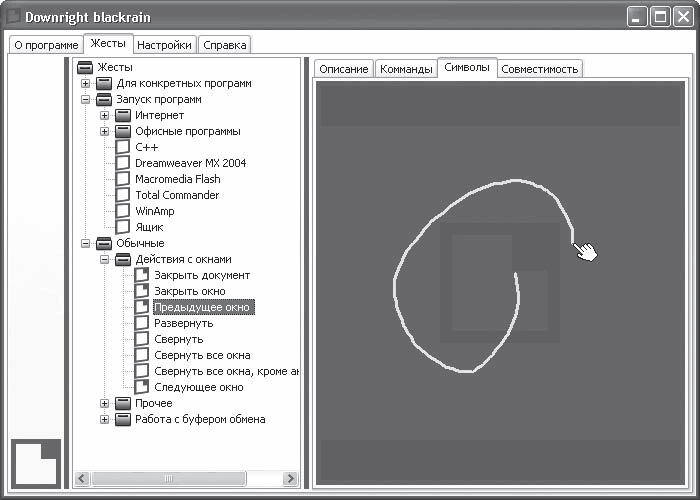The height and width of the screenshot is (500, 700).
Task: Click the gesture preview thumbnail at bottom left
Action: pos(36,463)
